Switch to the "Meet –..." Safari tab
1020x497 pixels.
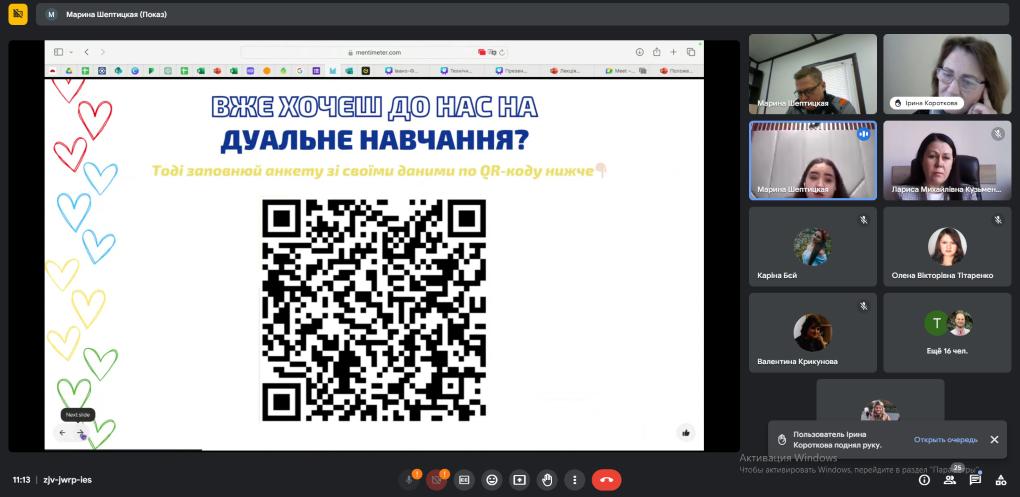pyautogui.click(x=623, y=70)
